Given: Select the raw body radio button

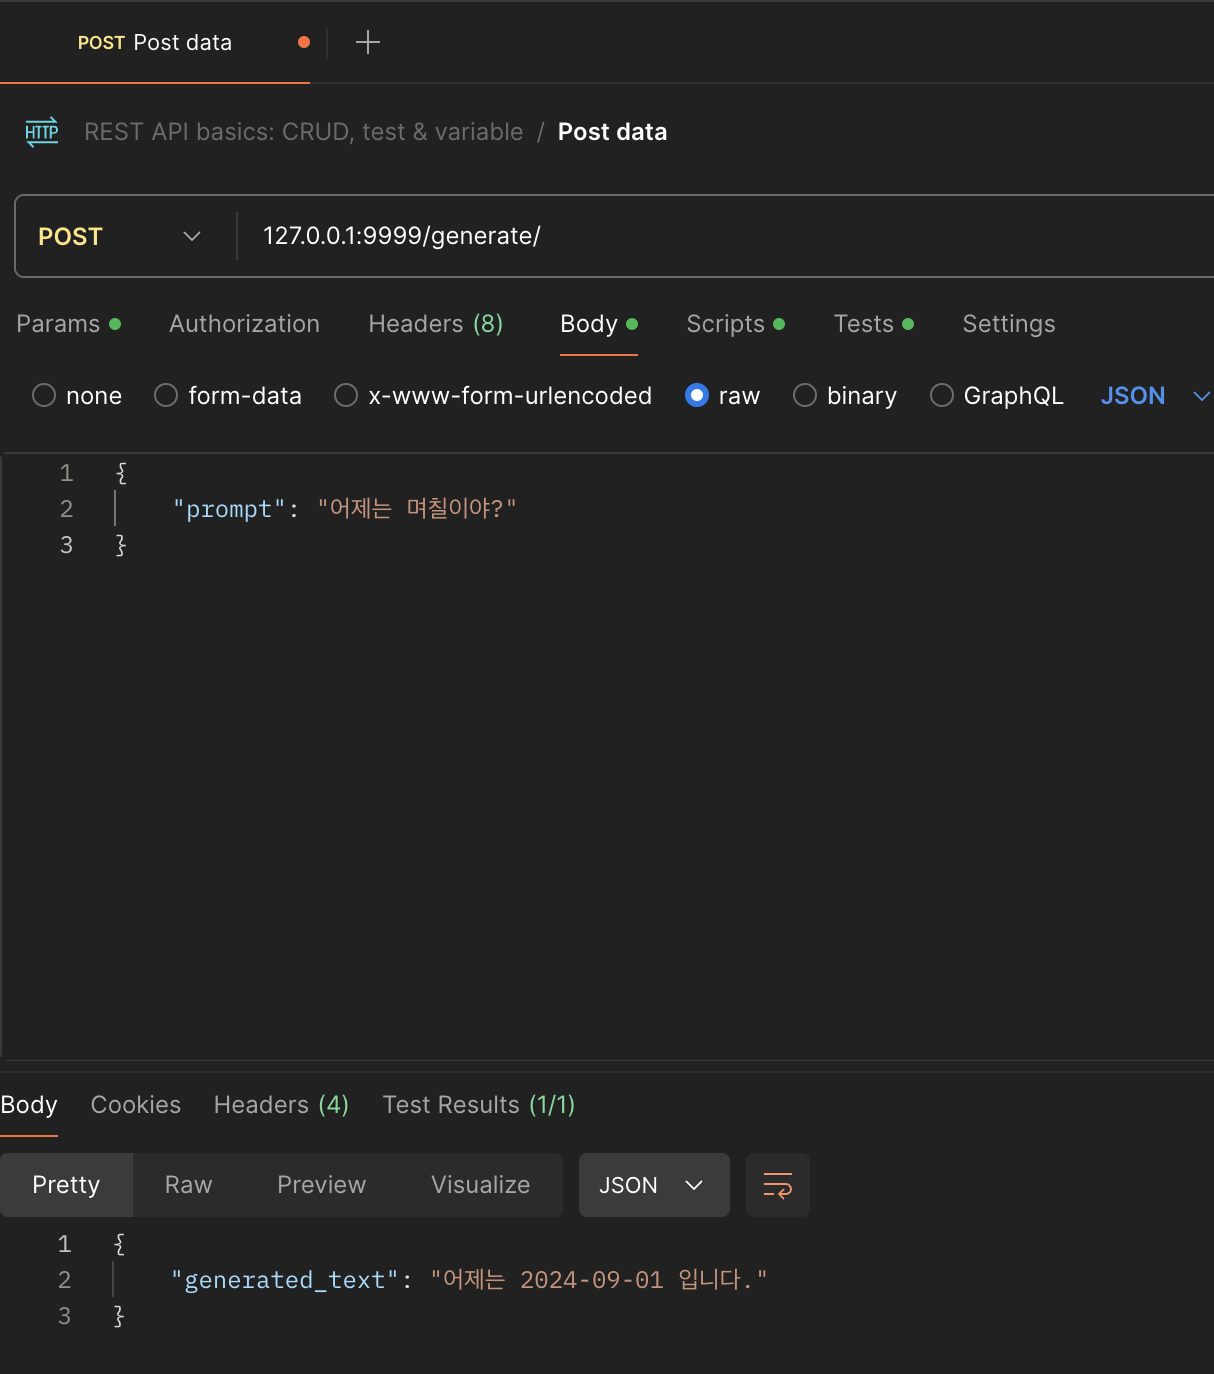Looking at the screenshot, I should (697, 396).
